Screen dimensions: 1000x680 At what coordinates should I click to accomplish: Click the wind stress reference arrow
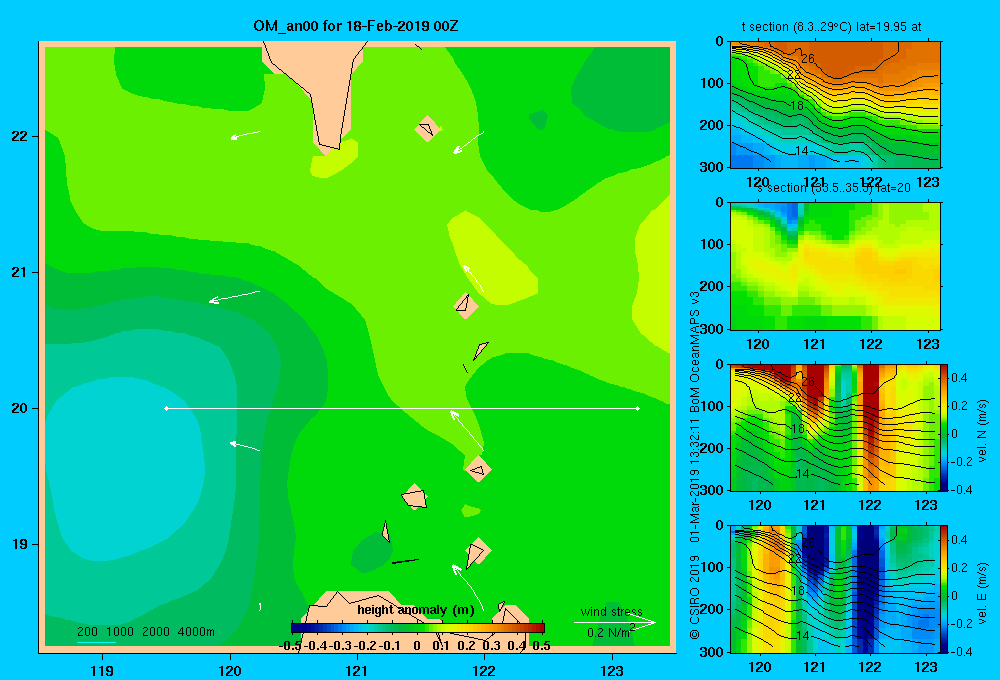coord(615,623)
